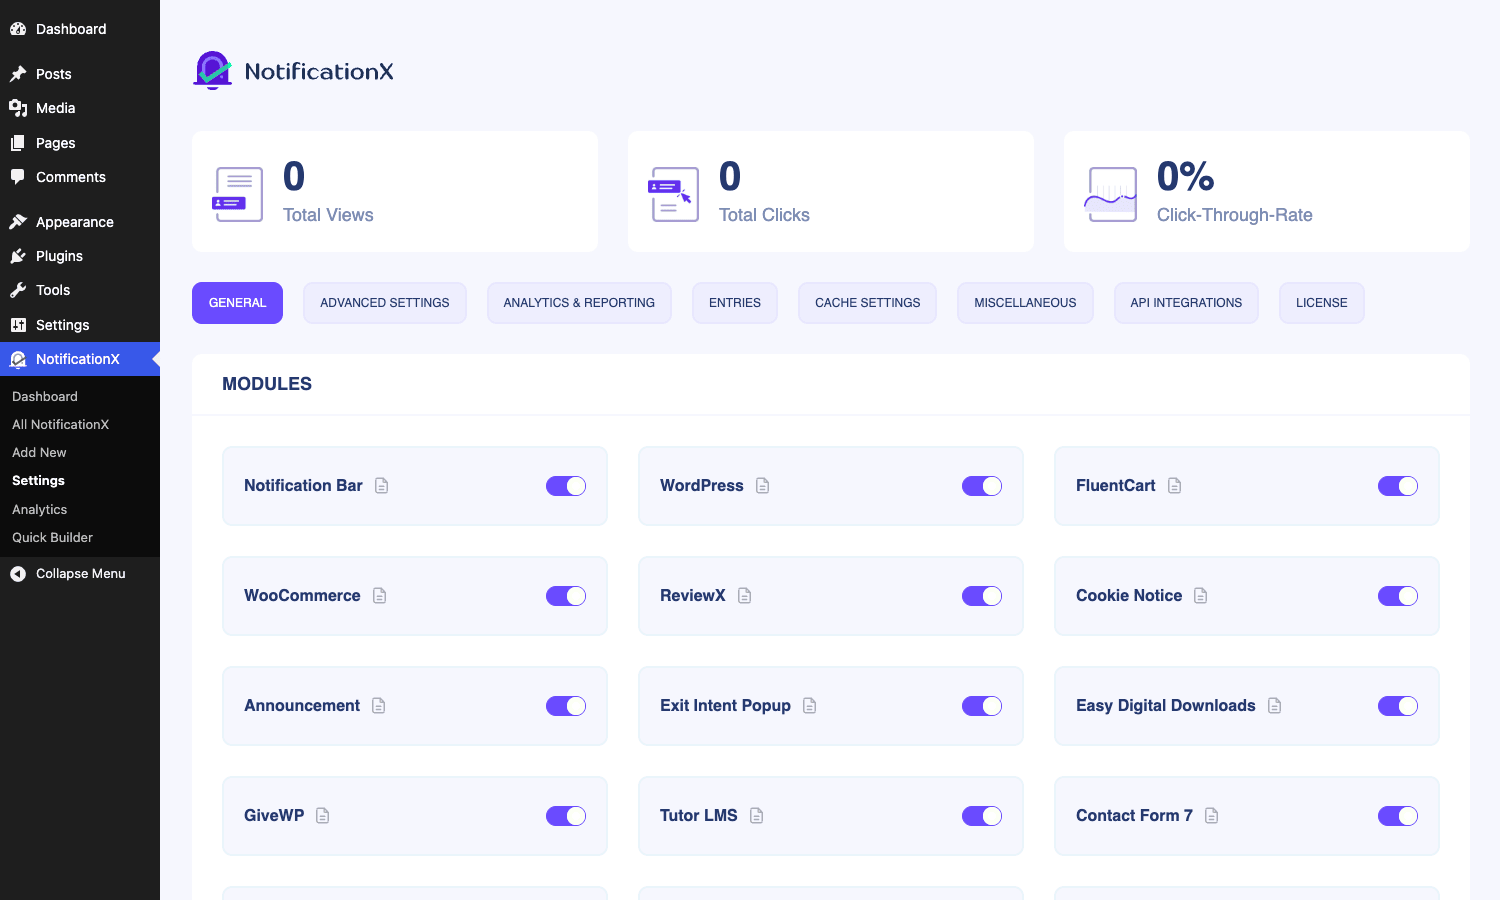Turn off the Exit Intent Popup toggle

pyautogui.click(x=982, y=706)
